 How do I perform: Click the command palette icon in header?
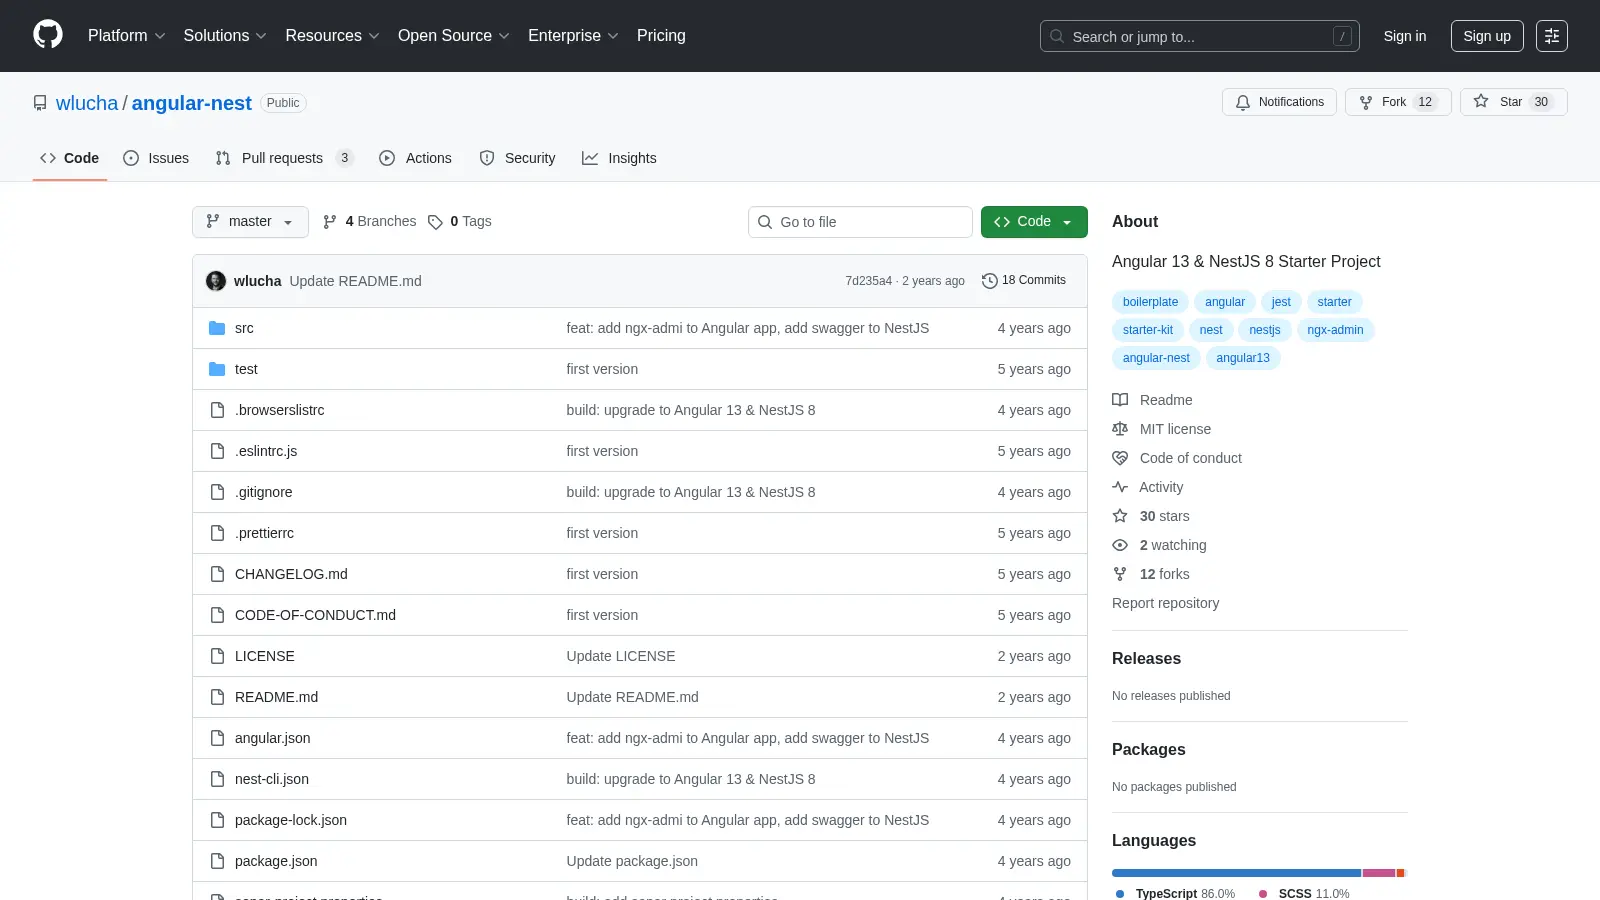coord(1552,36)
